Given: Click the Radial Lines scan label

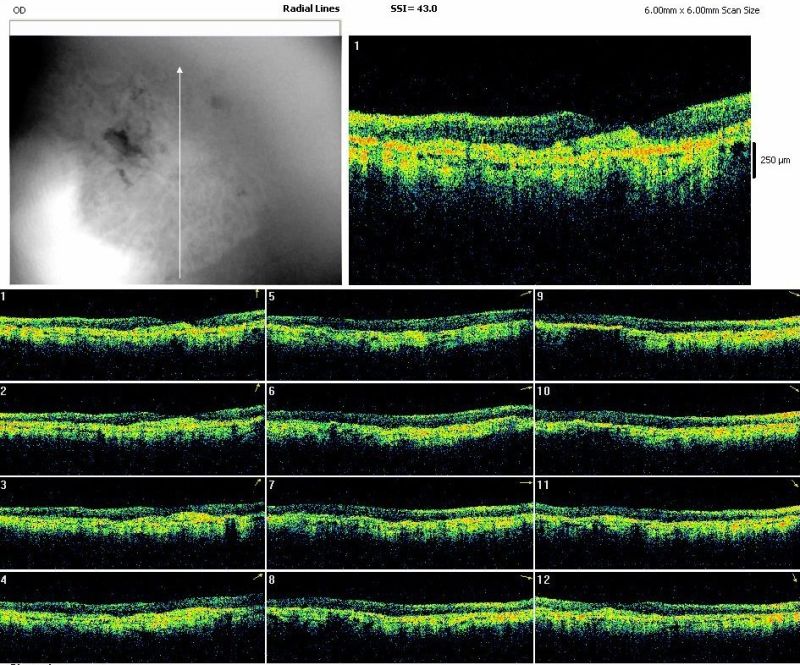Looking at the screenshot, I should [311, 8].
